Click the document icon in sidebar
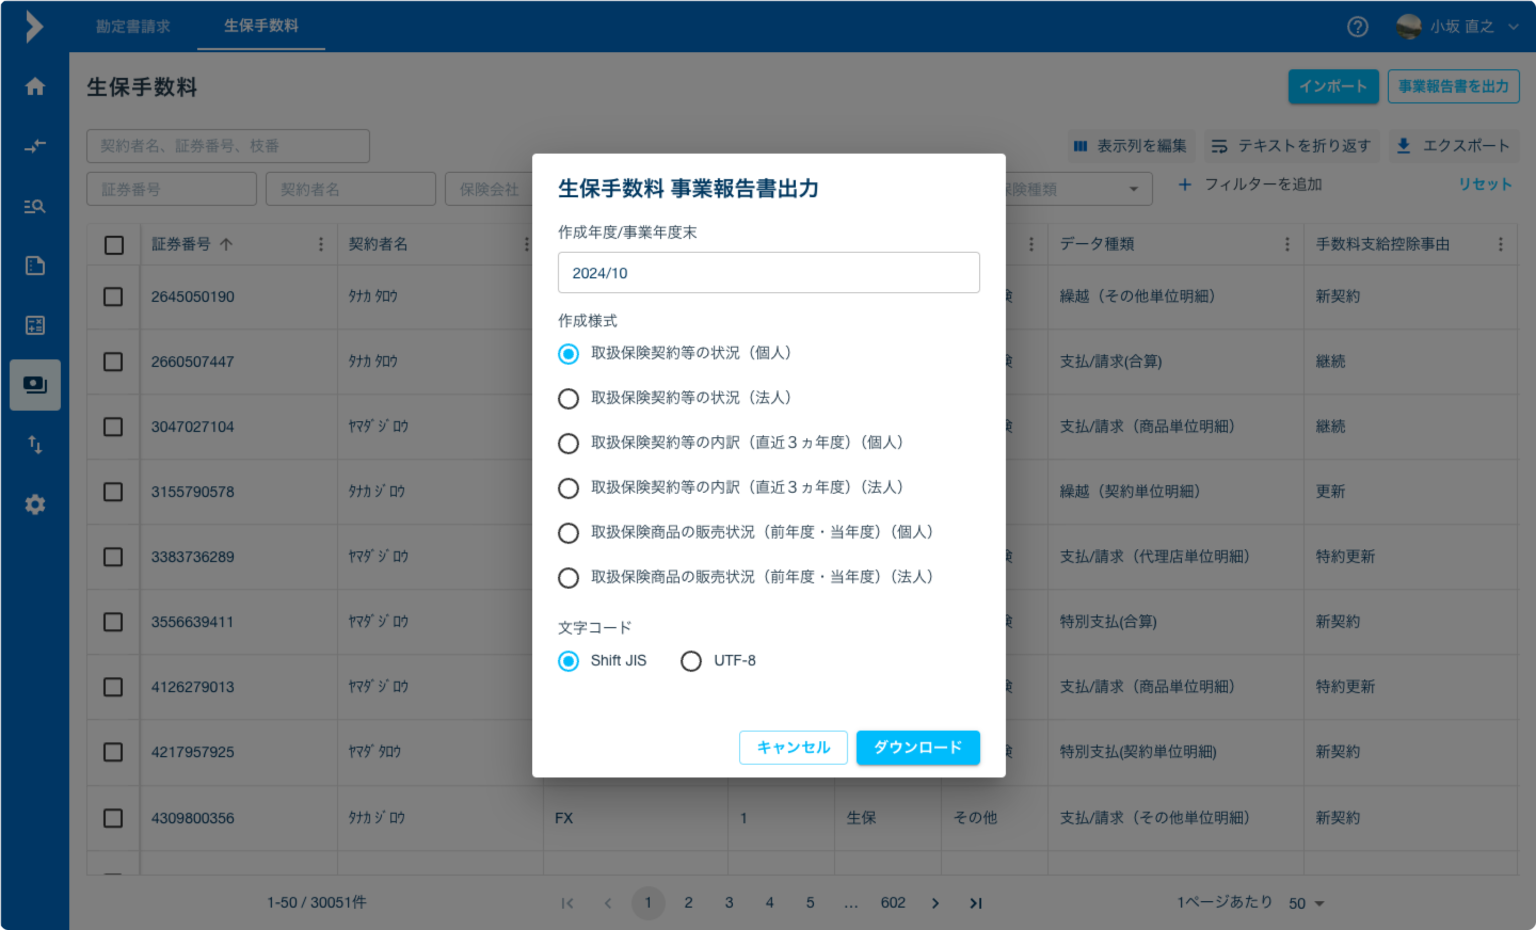 pos(35,265)
